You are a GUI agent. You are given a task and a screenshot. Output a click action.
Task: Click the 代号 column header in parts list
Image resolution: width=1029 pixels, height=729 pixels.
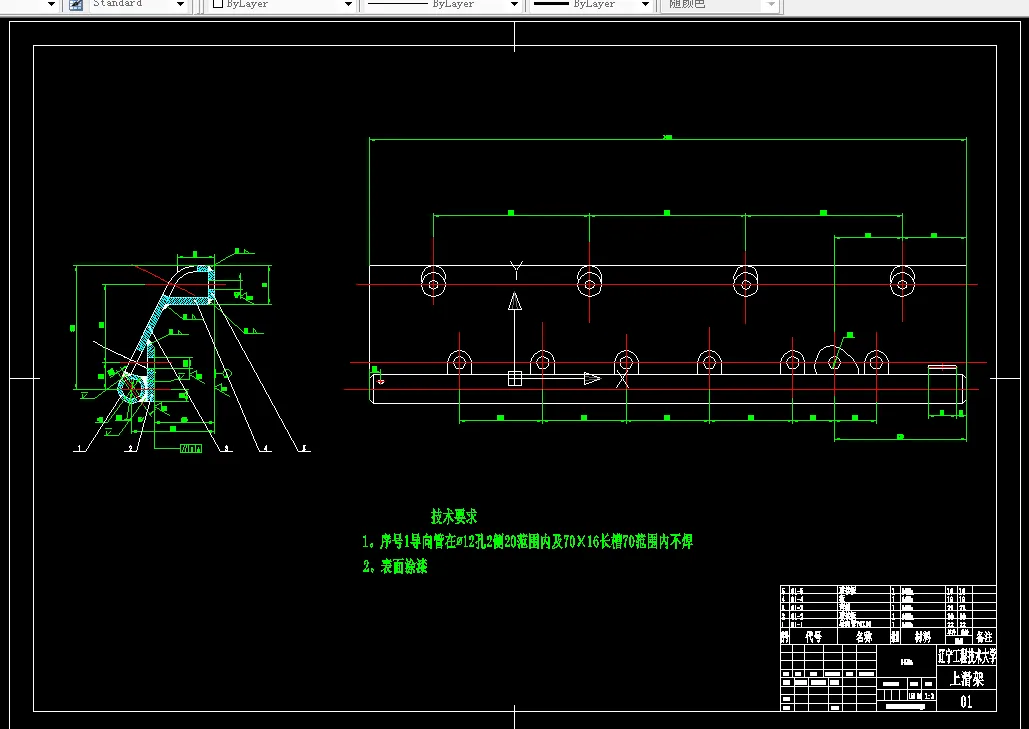pyautogui.click(x=814, y=636)
